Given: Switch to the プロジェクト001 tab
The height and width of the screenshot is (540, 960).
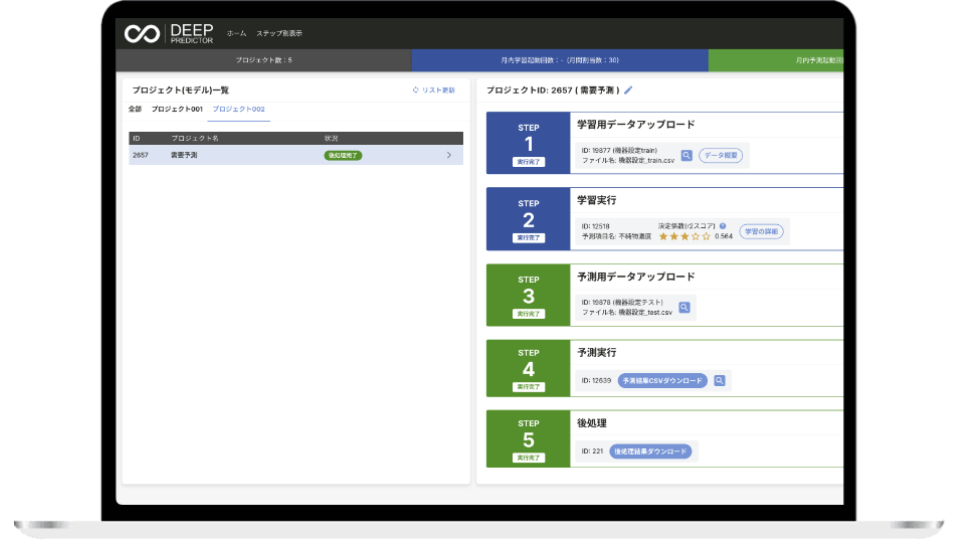Looking at the screenshot, I should 177,108.
